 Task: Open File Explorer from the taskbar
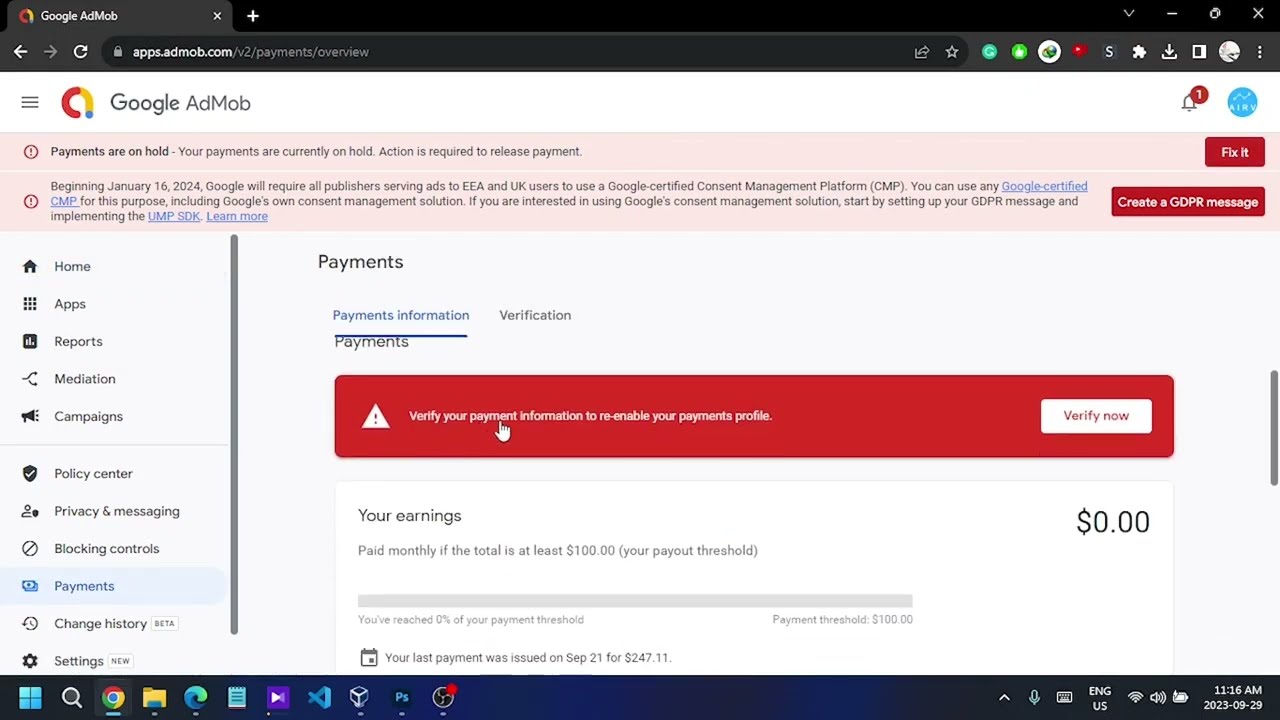pos(154,698)
